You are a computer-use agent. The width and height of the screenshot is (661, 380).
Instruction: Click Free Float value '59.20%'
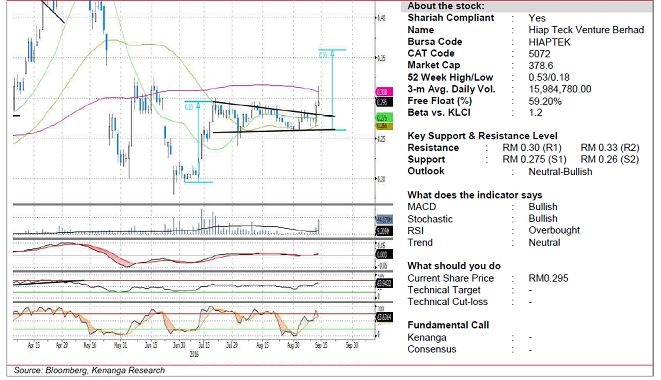pos(545,101)
